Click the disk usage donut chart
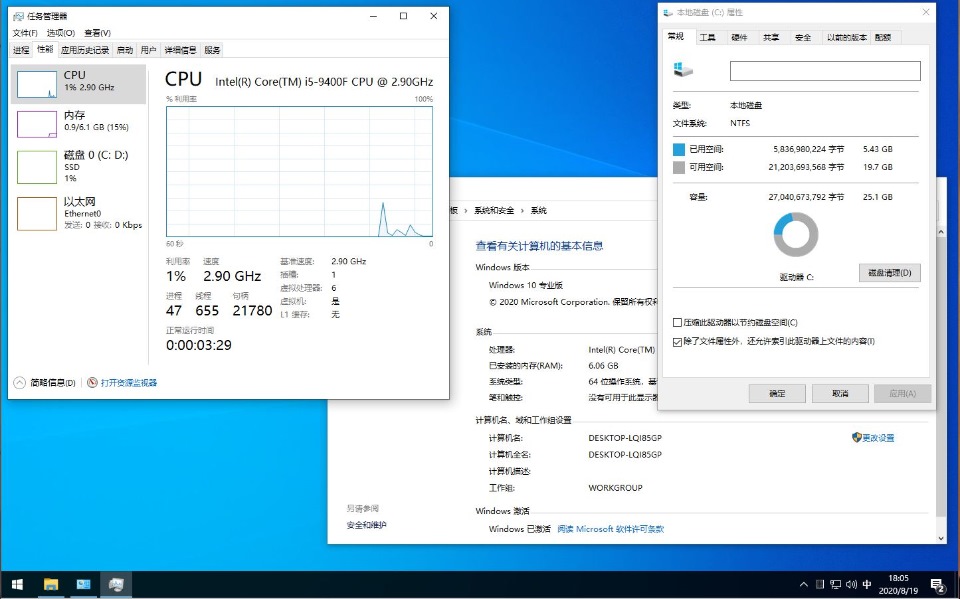This screenshot has height=599, width=960. coord(796,235)
